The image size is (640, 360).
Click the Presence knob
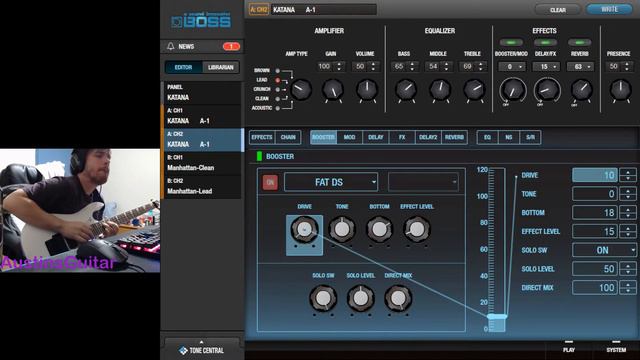[620, 90]
